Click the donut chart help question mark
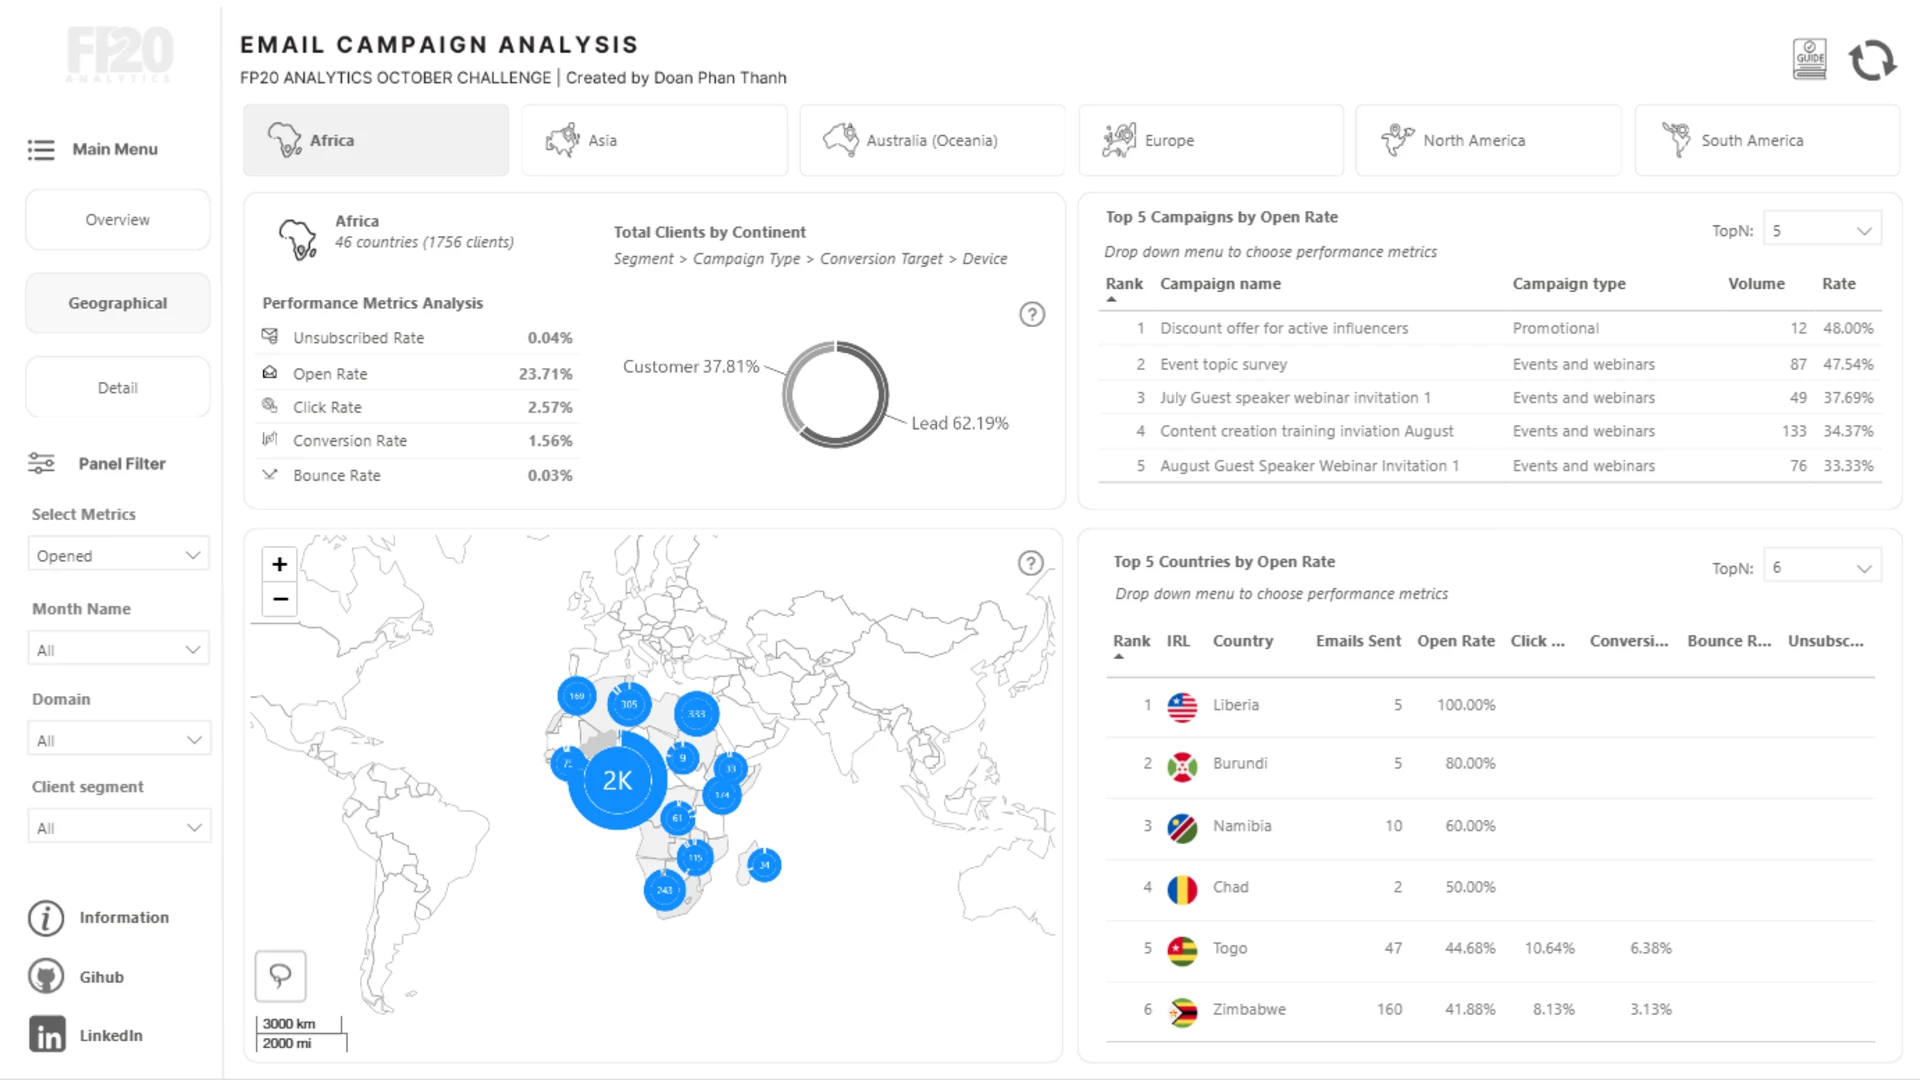Viewport: 1920px width, 1080px height. tap(1032, 315)
